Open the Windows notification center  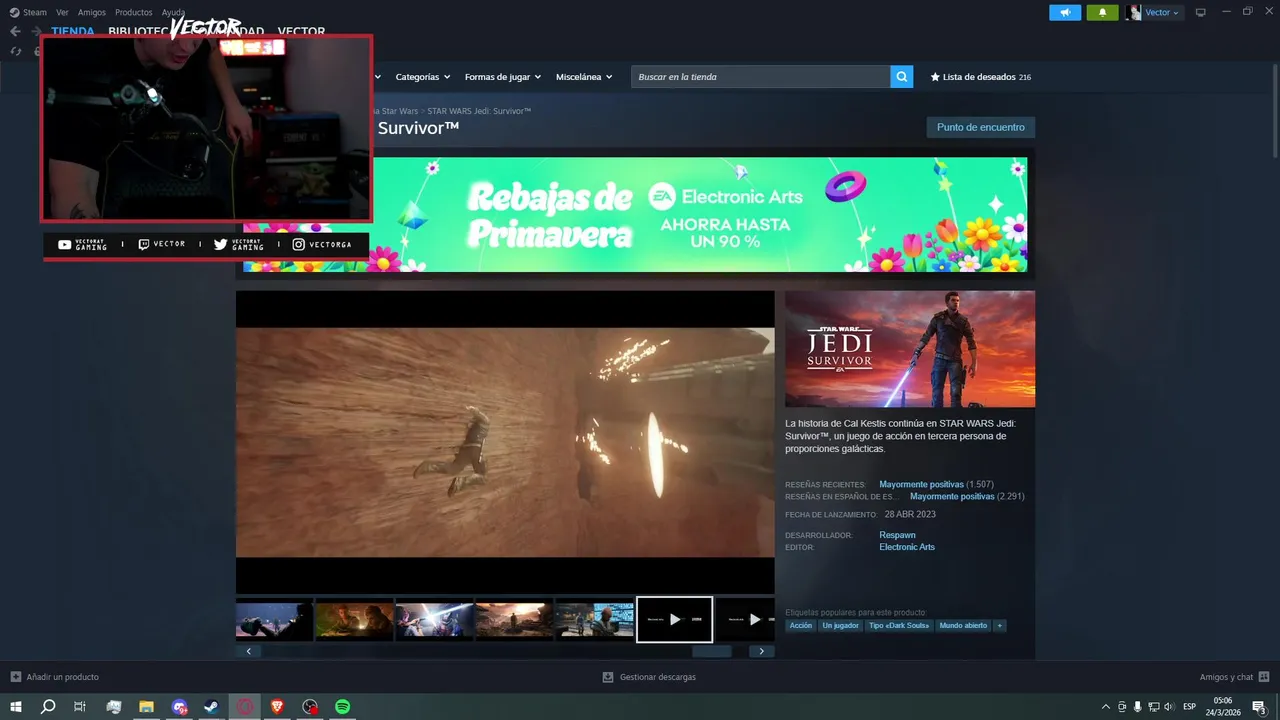click(x=1260, y=707)
